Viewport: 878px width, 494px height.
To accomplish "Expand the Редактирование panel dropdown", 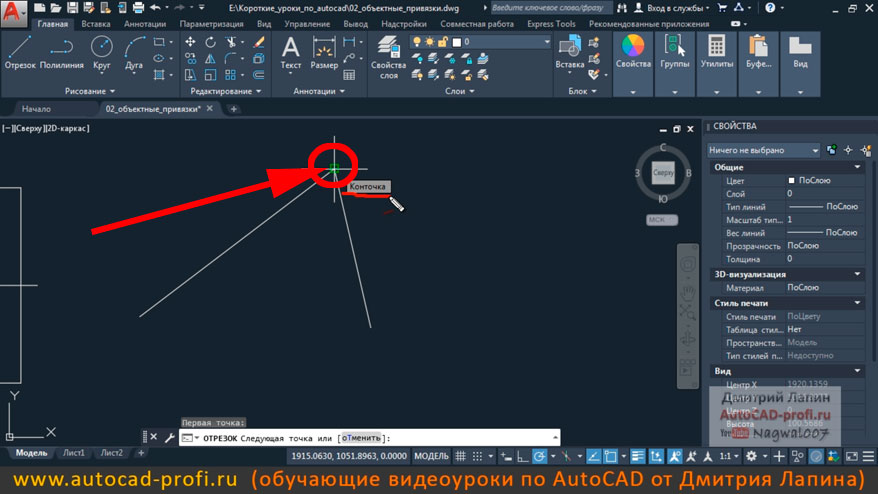I will coord(226,91).
